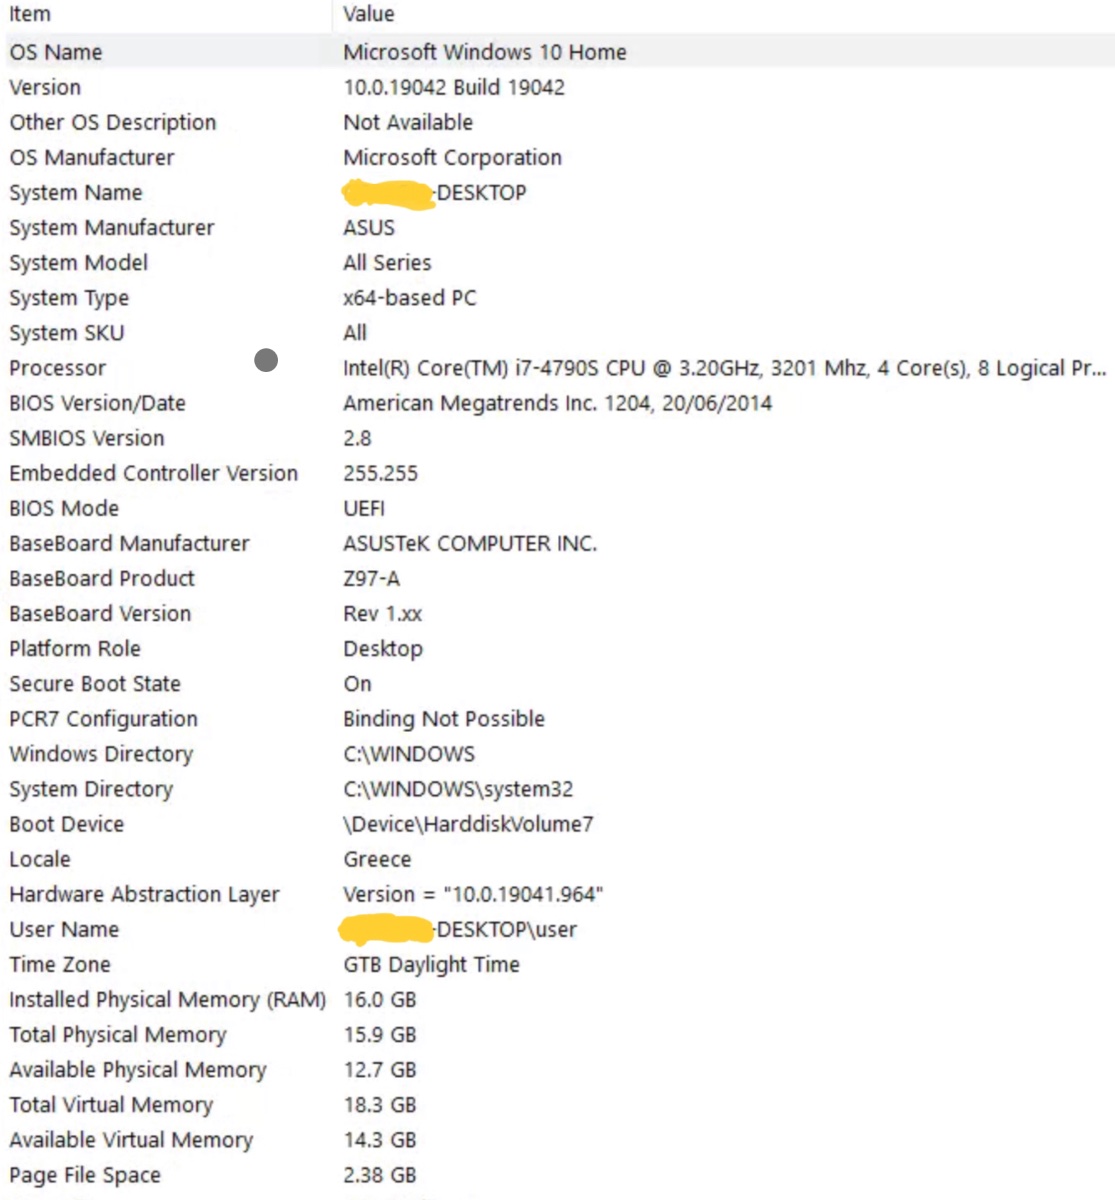
Task: Select the Boot Device row label
Action: 67,824
